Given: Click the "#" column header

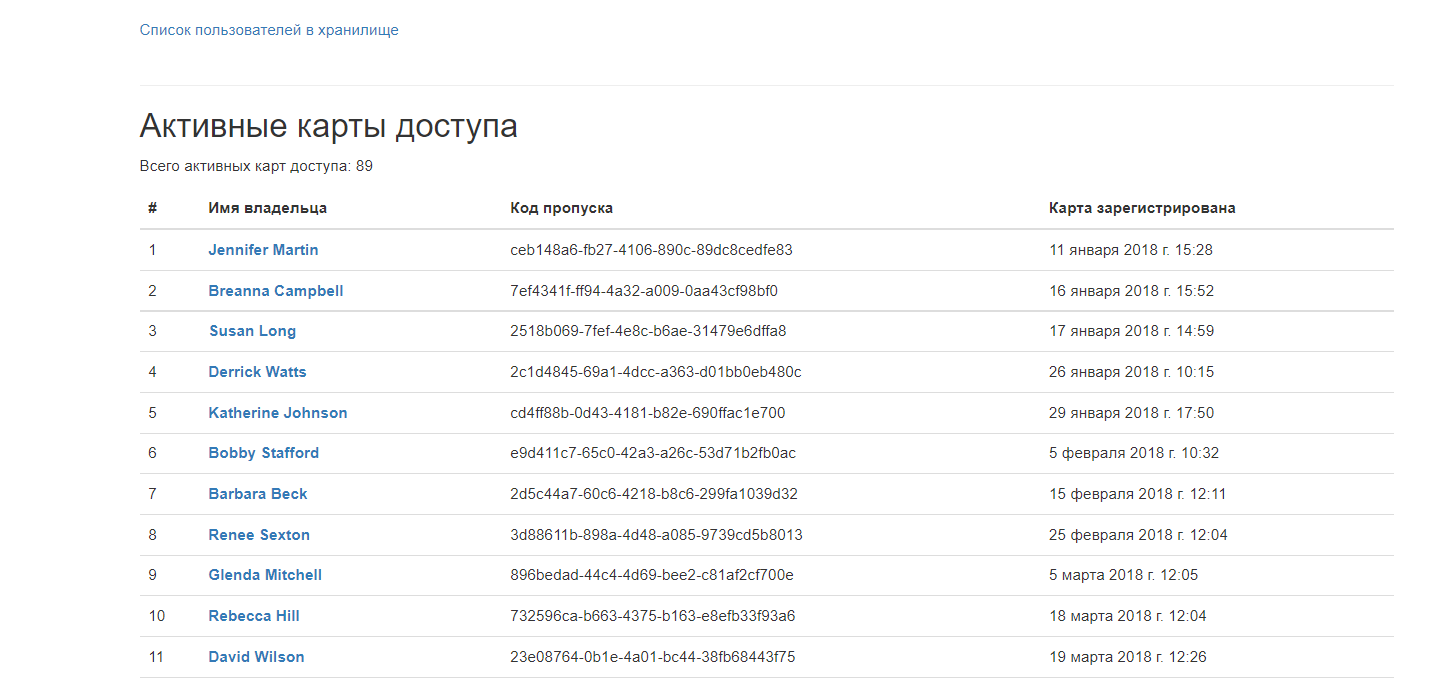Looking at the screenshot, I should 151,207.
